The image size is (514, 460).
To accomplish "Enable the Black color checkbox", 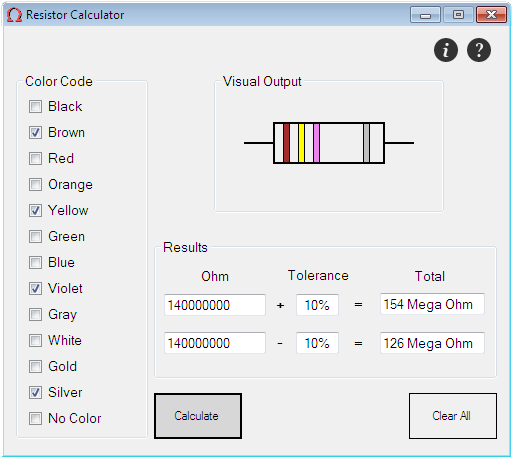I will tap(35, 107).
